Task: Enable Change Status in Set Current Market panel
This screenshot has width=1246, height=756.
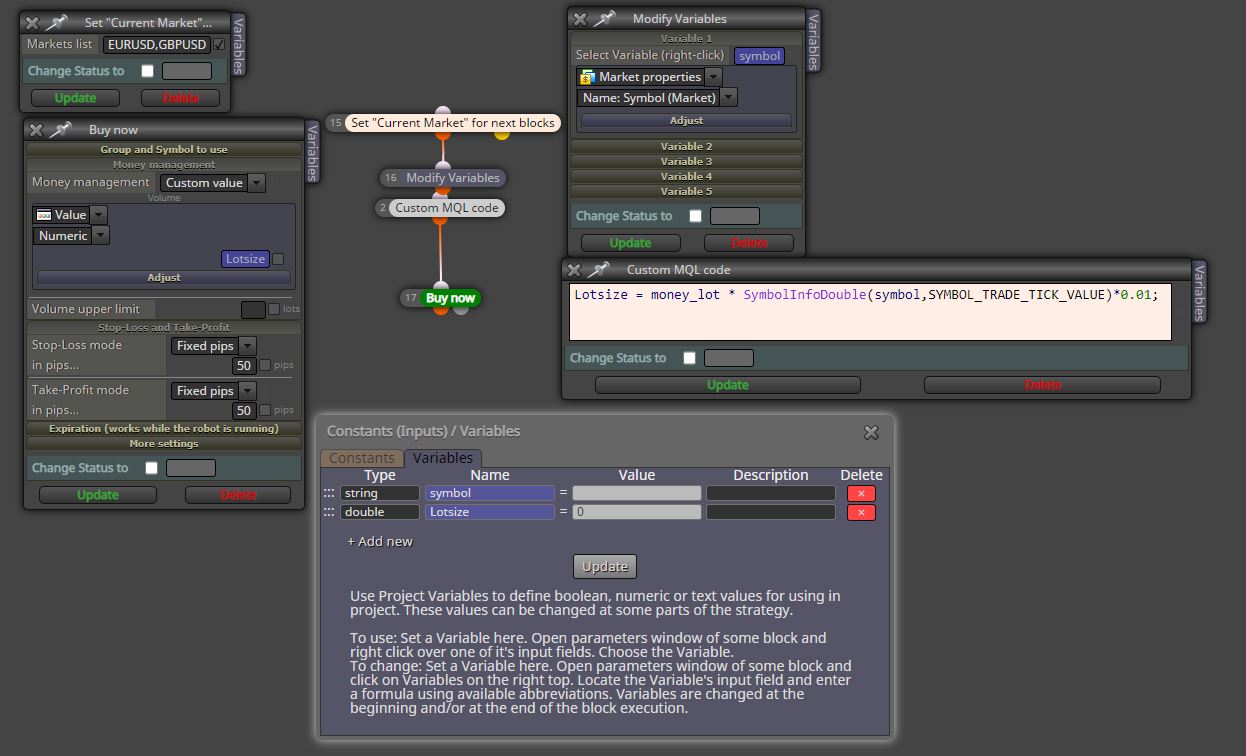Action: tap(148, 71)
